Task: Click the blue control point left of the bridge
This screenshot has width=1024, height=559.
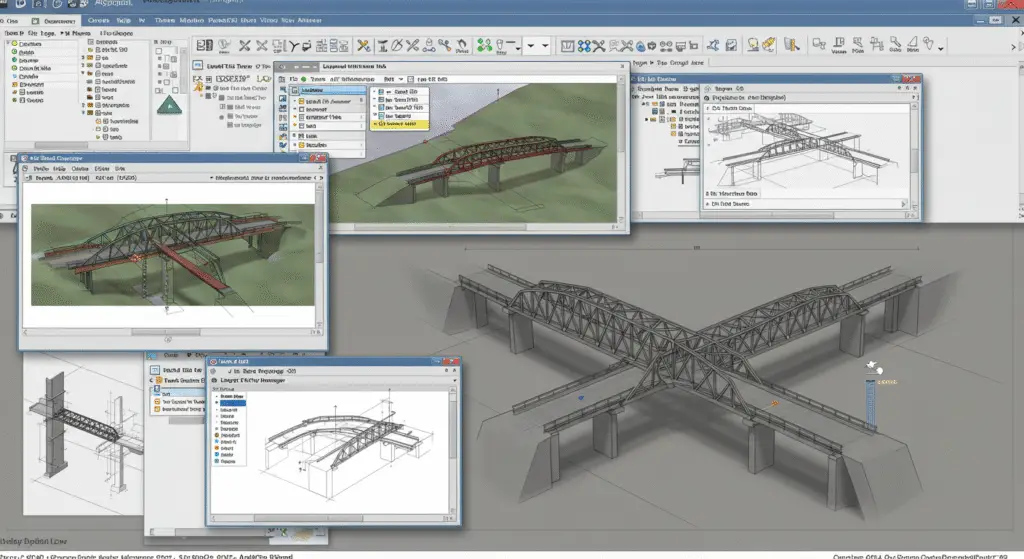Action: click(581, 397)
